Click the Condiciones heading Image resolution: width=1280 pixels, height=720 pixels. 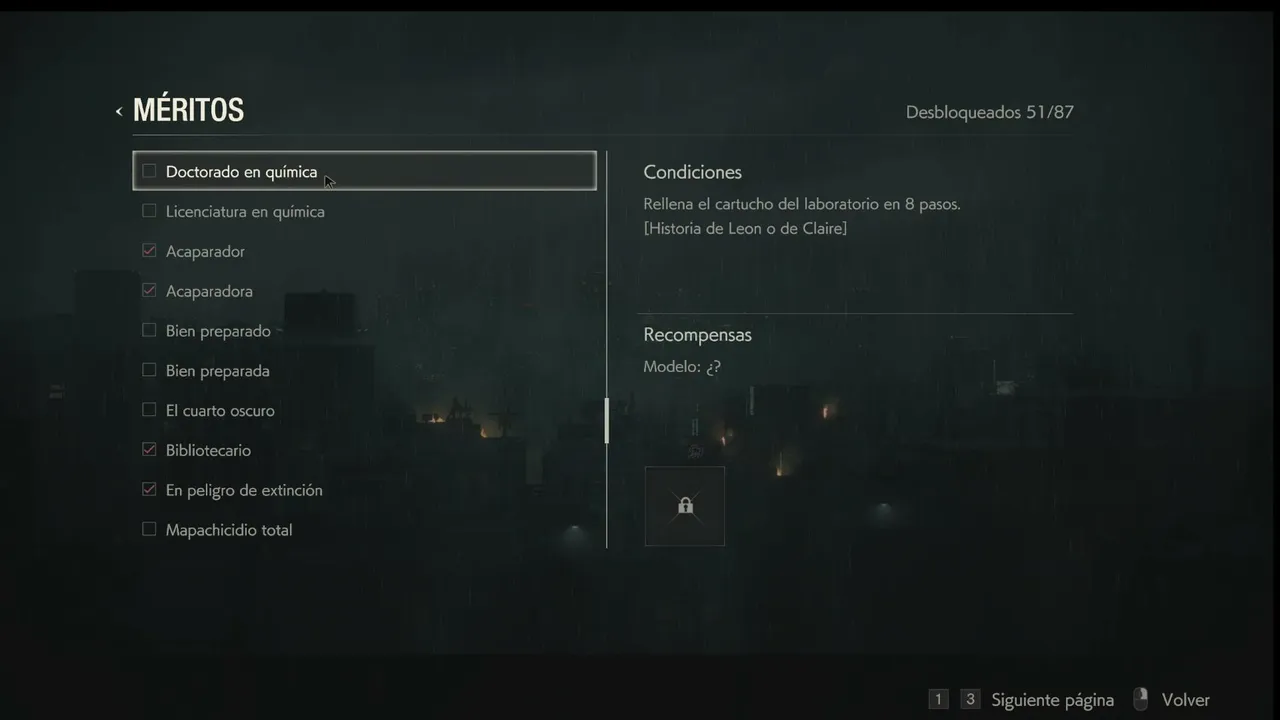[x=693, y=172]
